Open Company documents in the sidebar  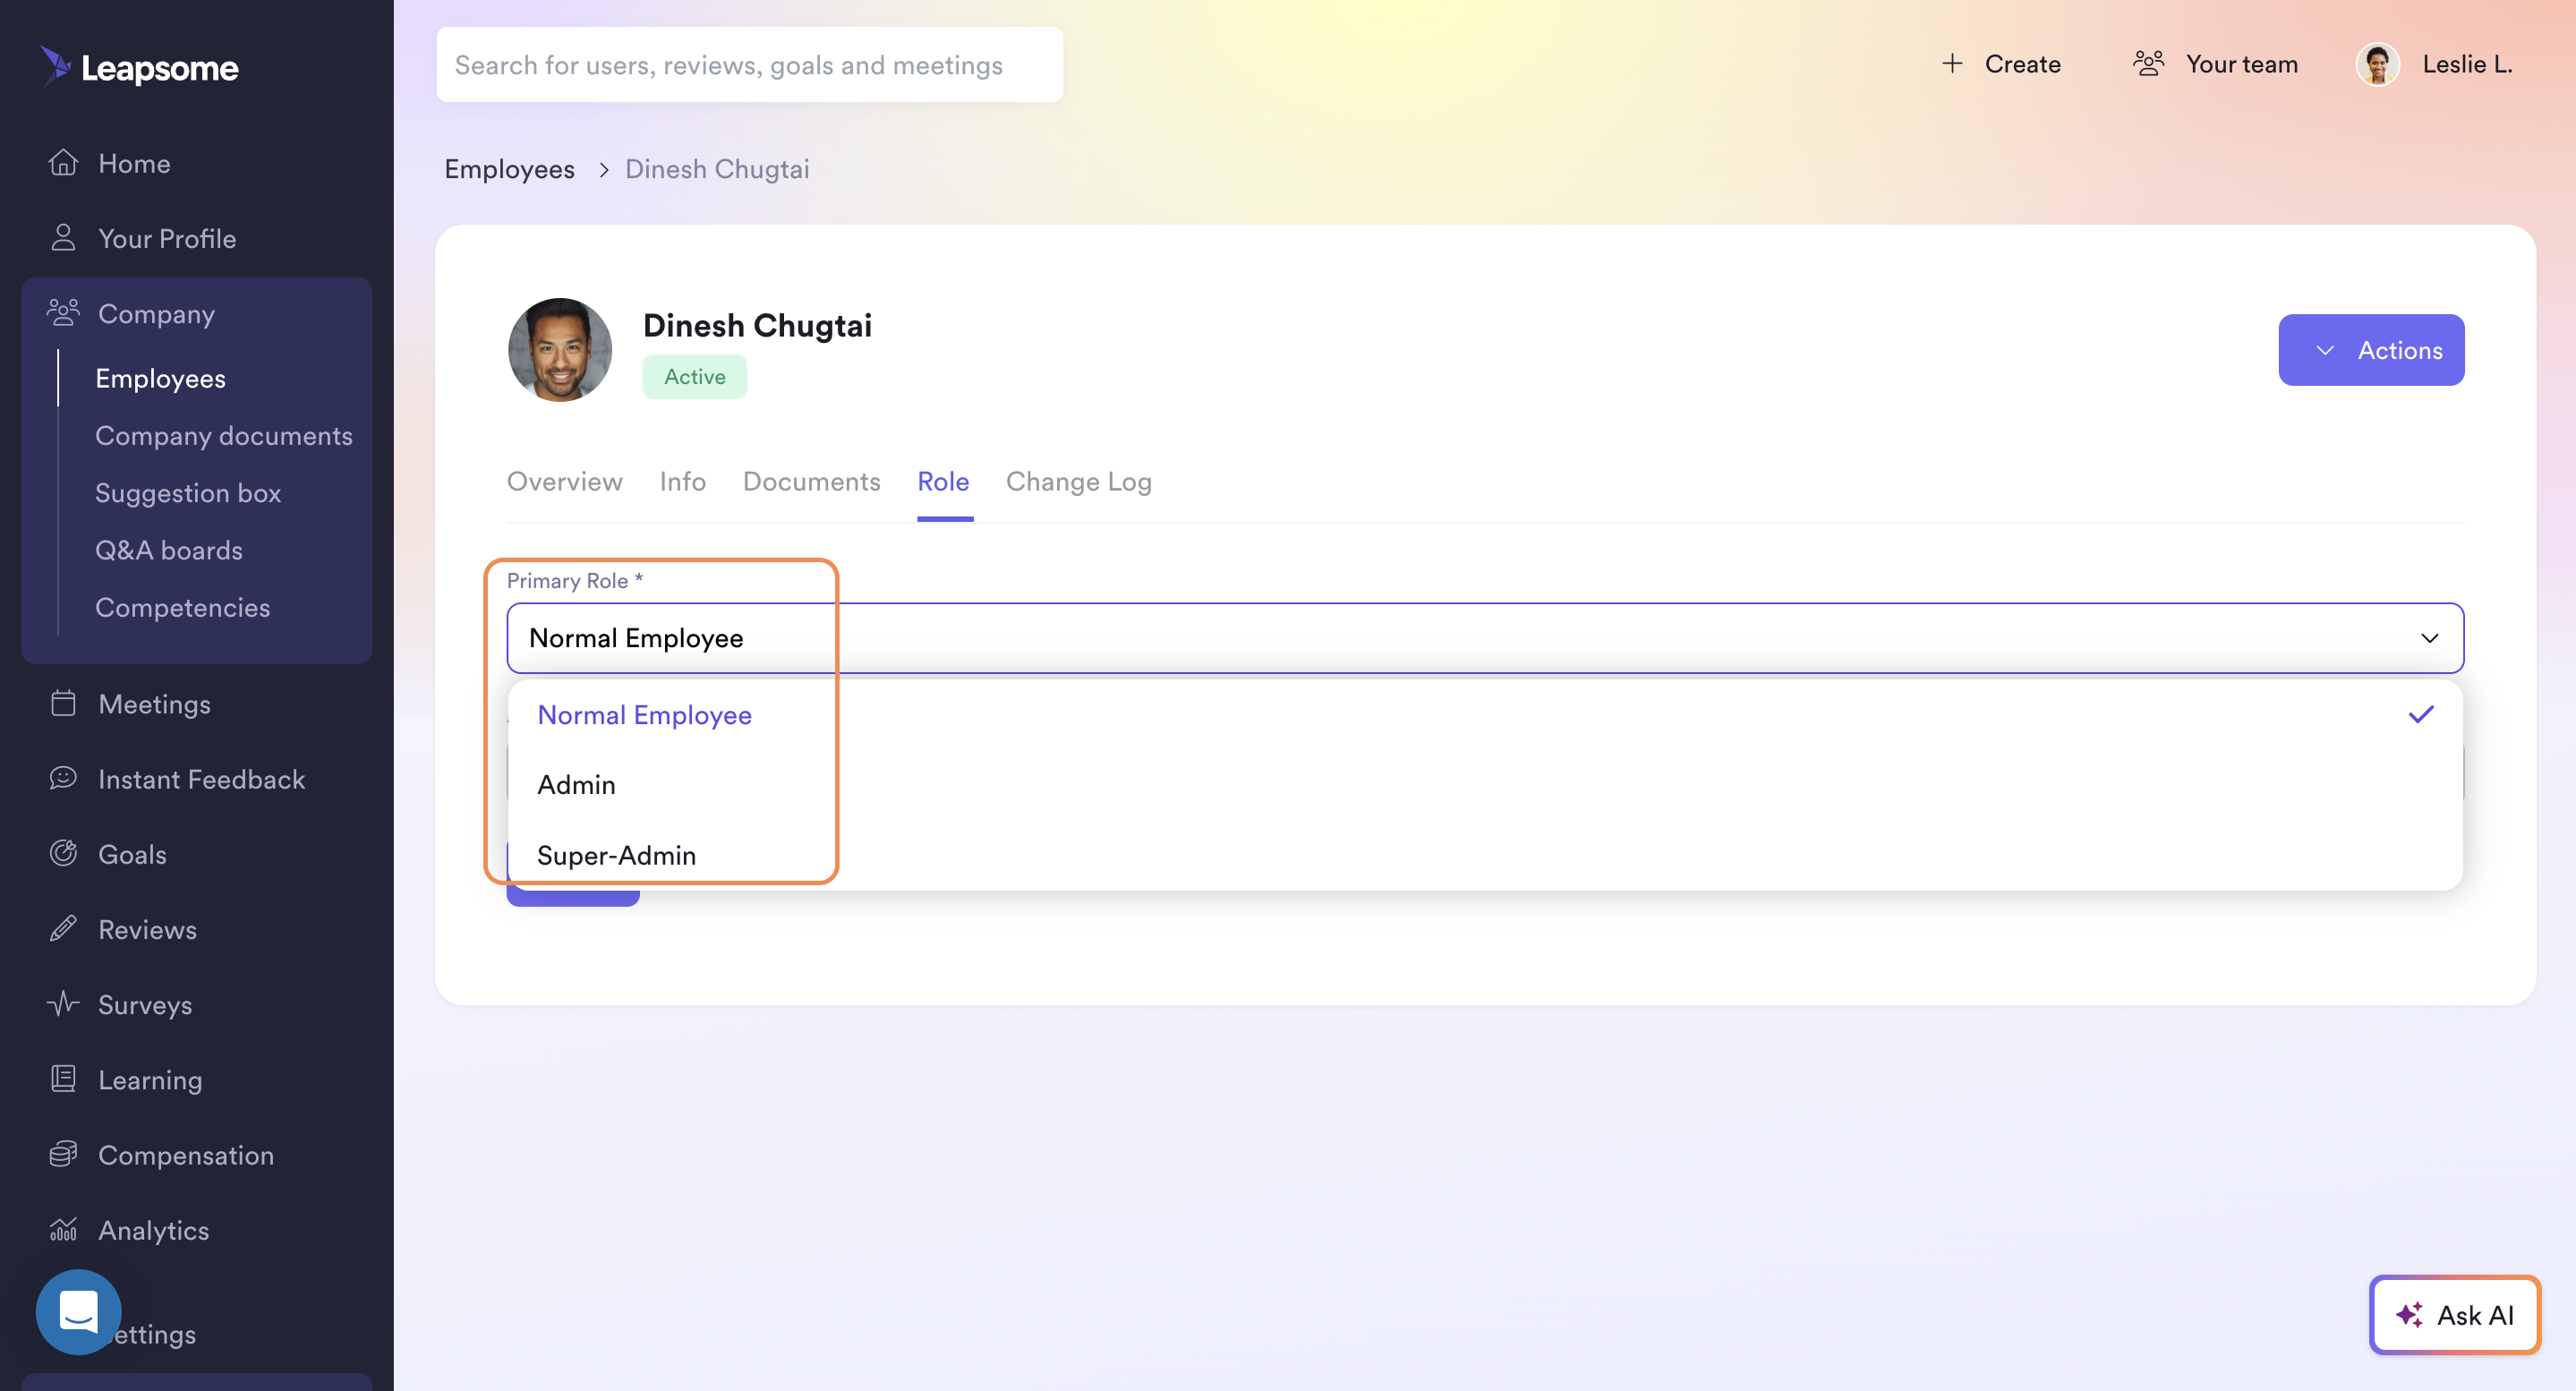coord(224,436)
